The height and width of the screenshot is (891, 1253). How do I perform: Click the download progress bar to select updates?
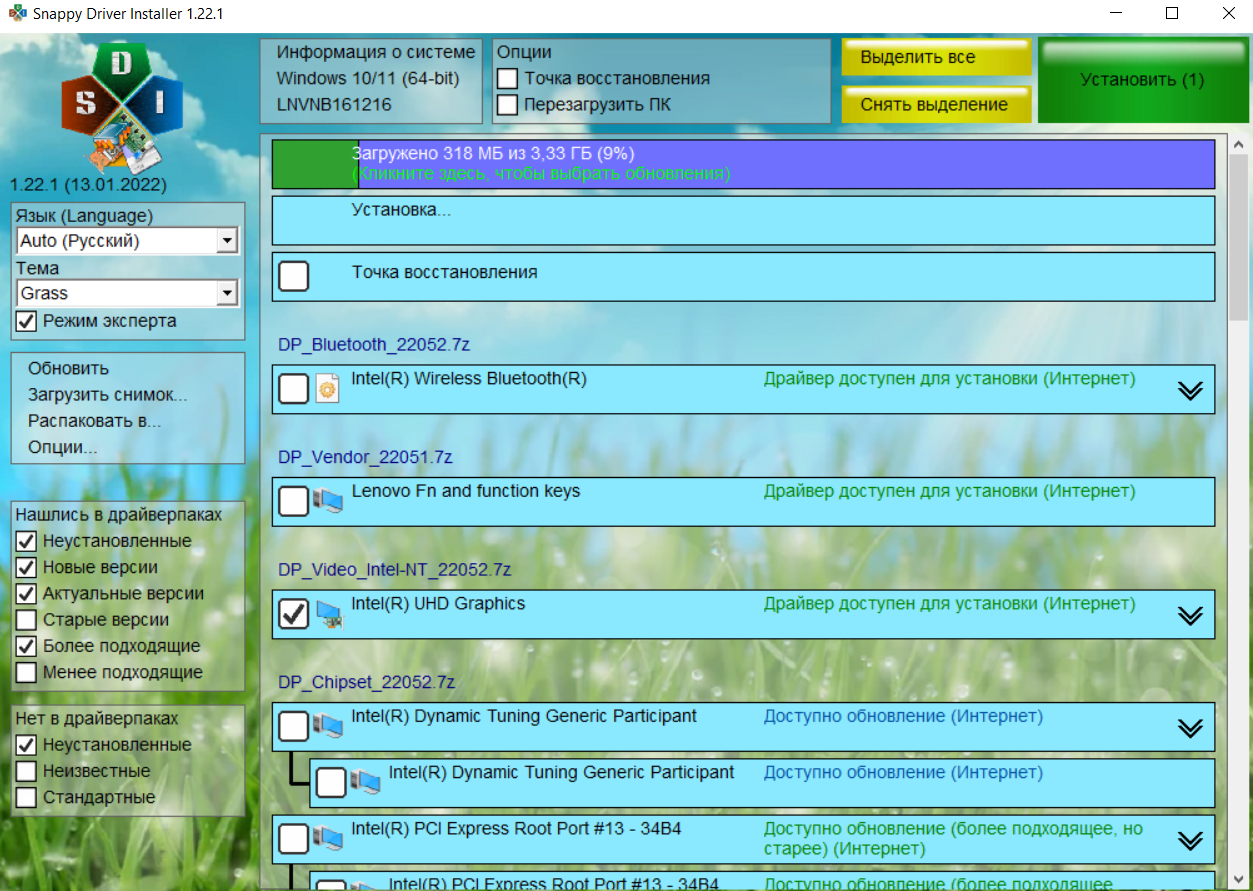pos(742,164)
